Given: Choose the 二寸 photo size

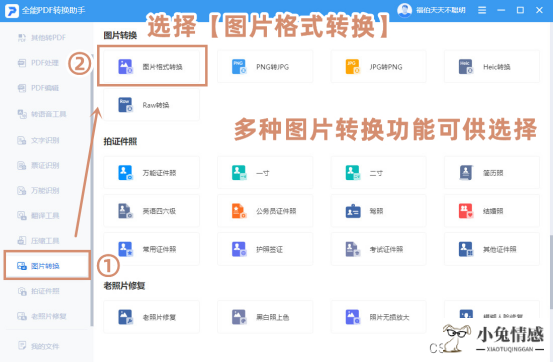Looking at the screenshot, I should click(378, 172).
